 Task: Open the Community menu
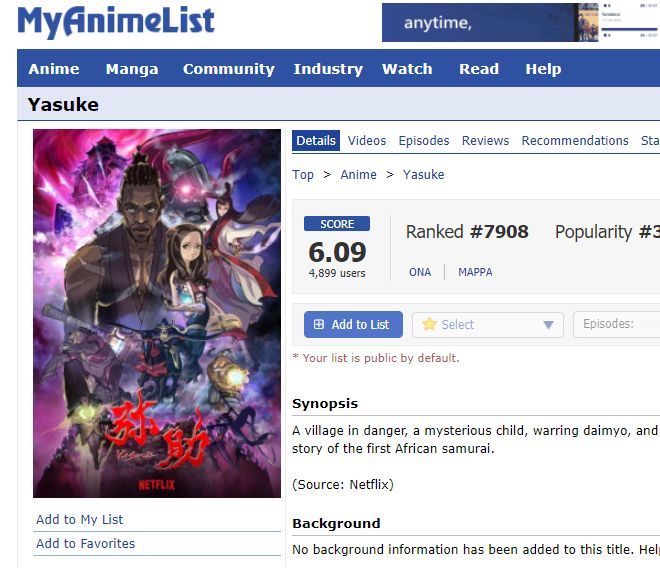(x=229, y=69)
